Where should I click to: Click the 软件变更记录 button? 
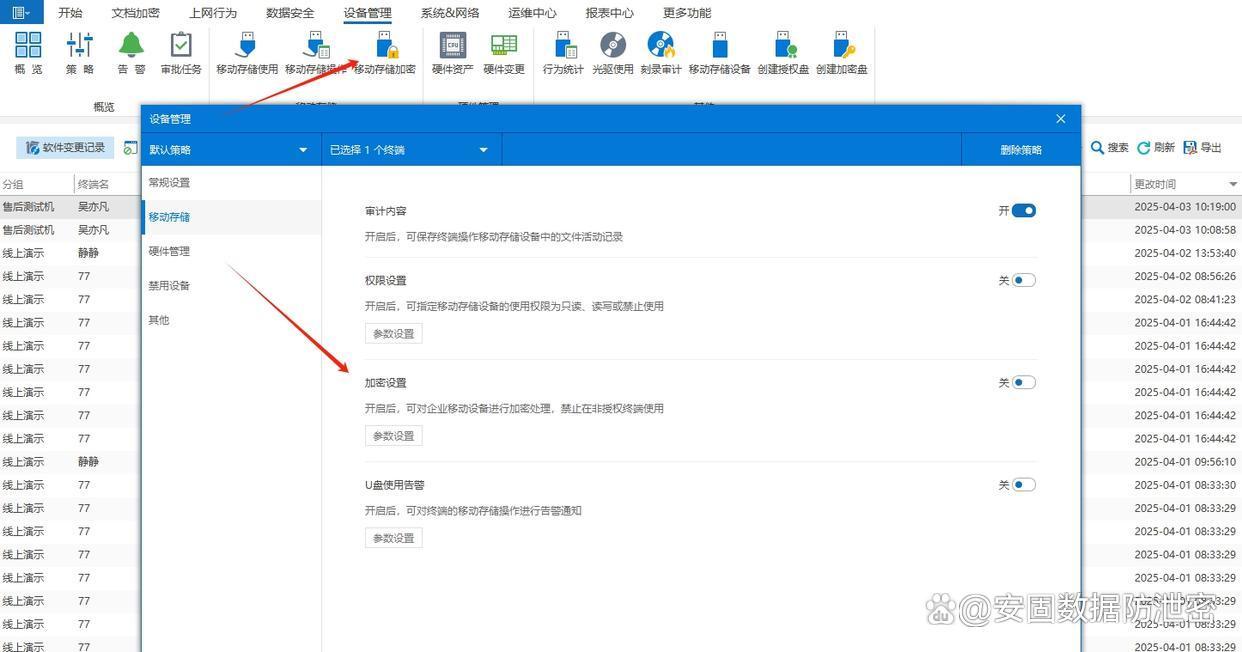[x=66, y=148]
